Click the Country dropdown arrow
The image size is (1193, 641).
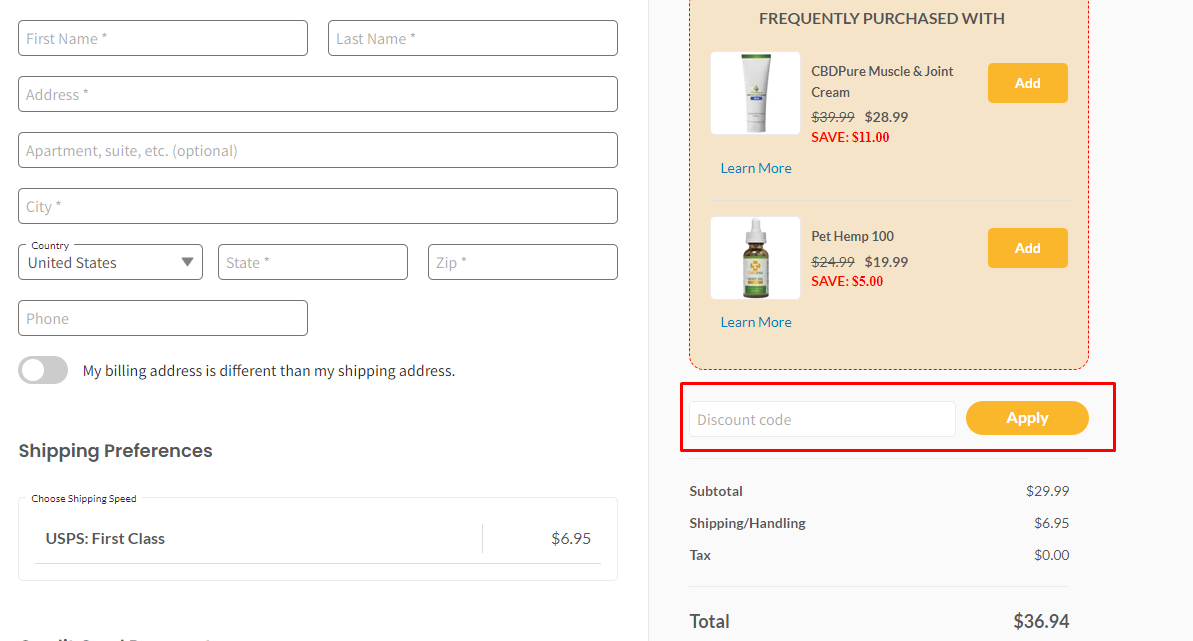coord(187,262)
